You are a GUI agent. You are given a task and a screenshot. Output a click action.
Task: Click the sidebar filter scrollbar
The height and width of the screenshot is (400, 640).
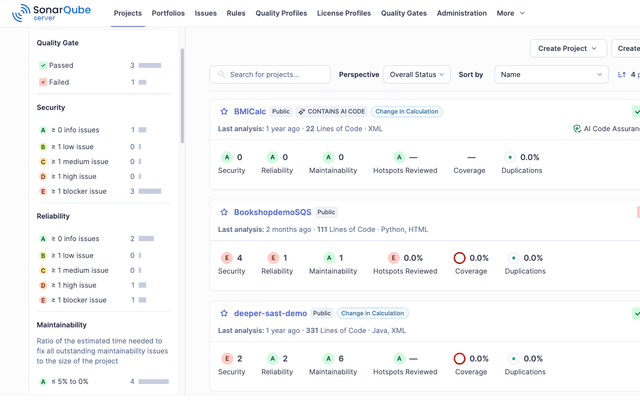point(182,96)
